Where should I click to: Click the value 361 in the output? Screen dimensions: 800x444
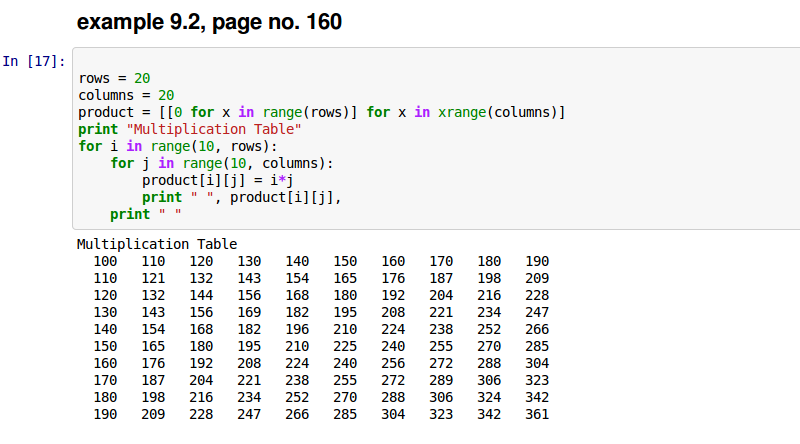click(x=537, y=414)
